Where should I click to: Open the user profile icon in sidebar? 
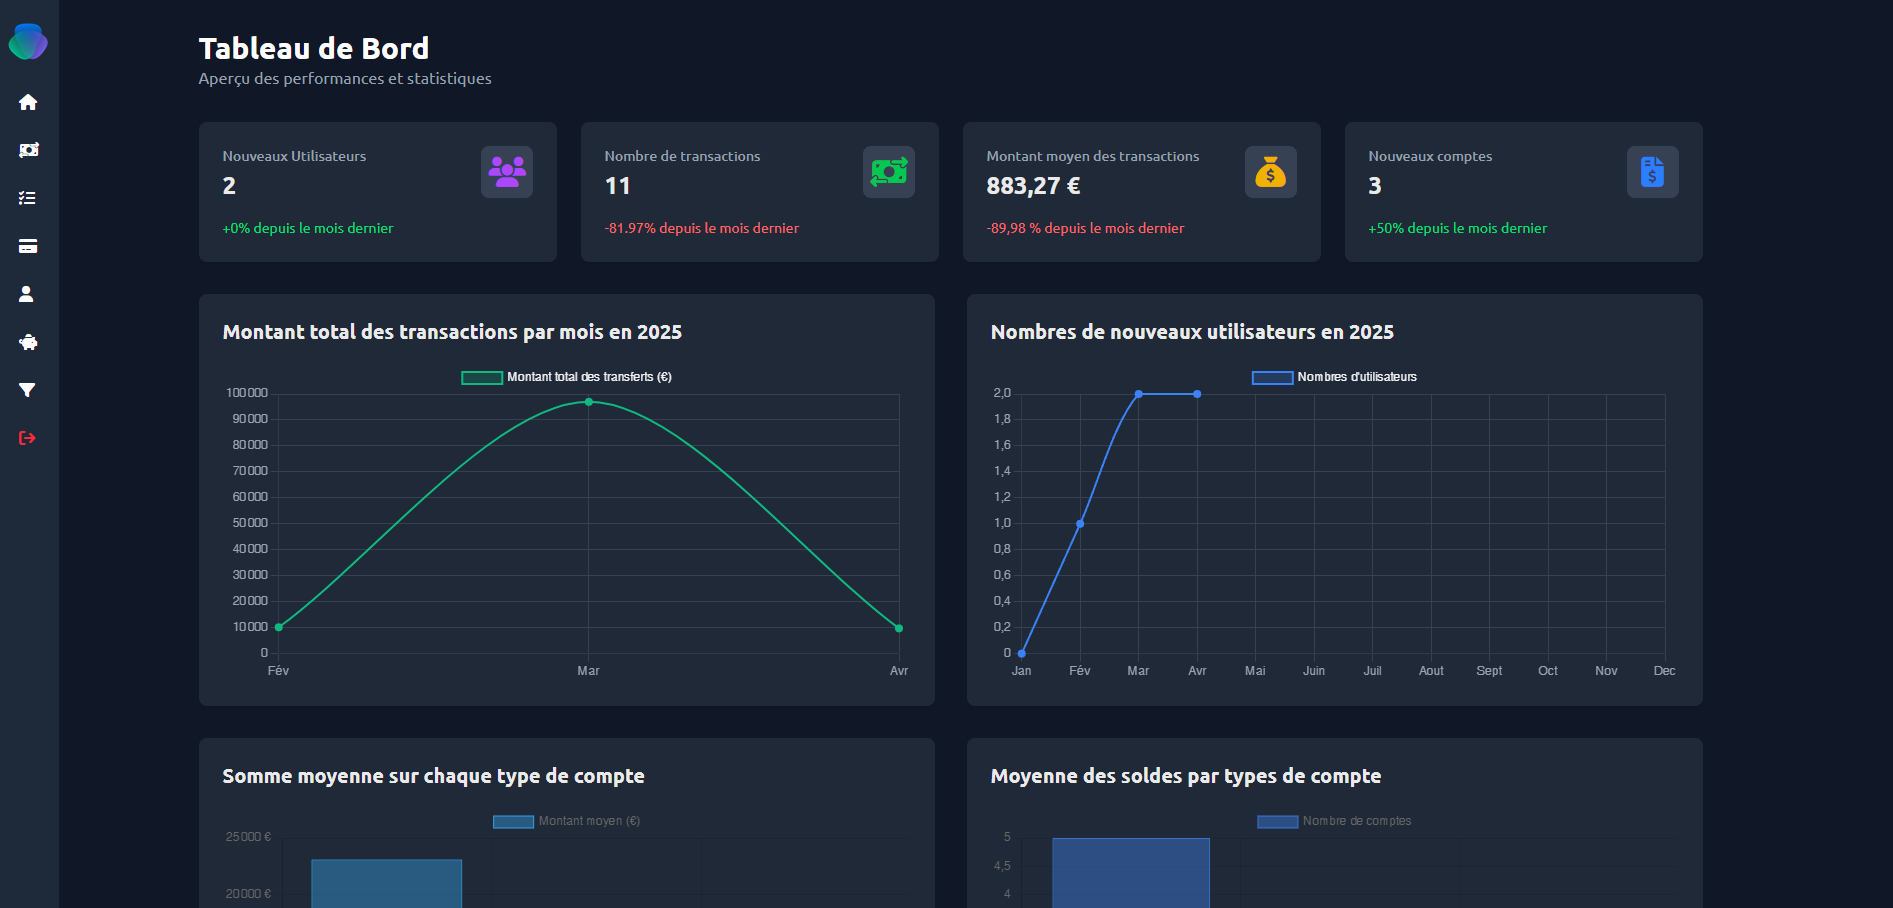tap(28, 294)
